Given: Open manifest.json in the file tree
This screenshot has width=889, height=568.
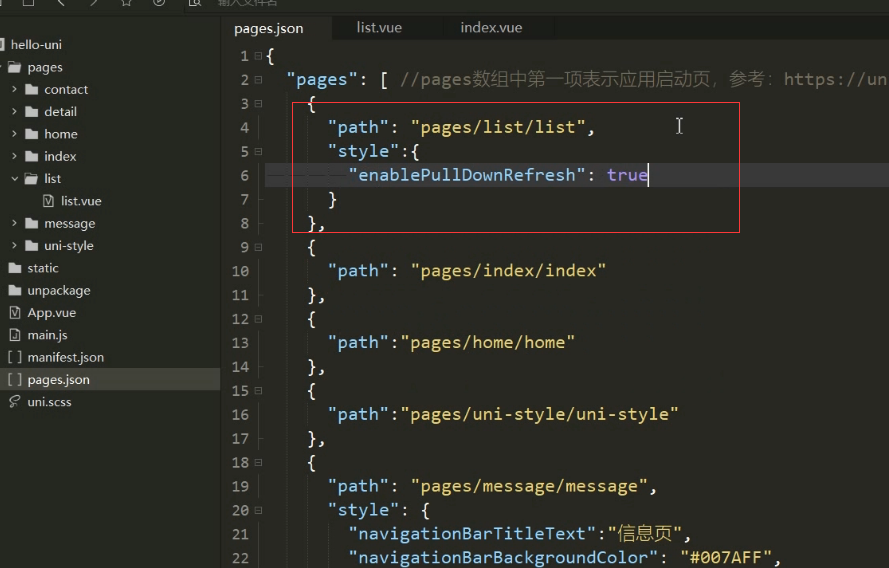Looking at the screenshot, I should (66, 357).
